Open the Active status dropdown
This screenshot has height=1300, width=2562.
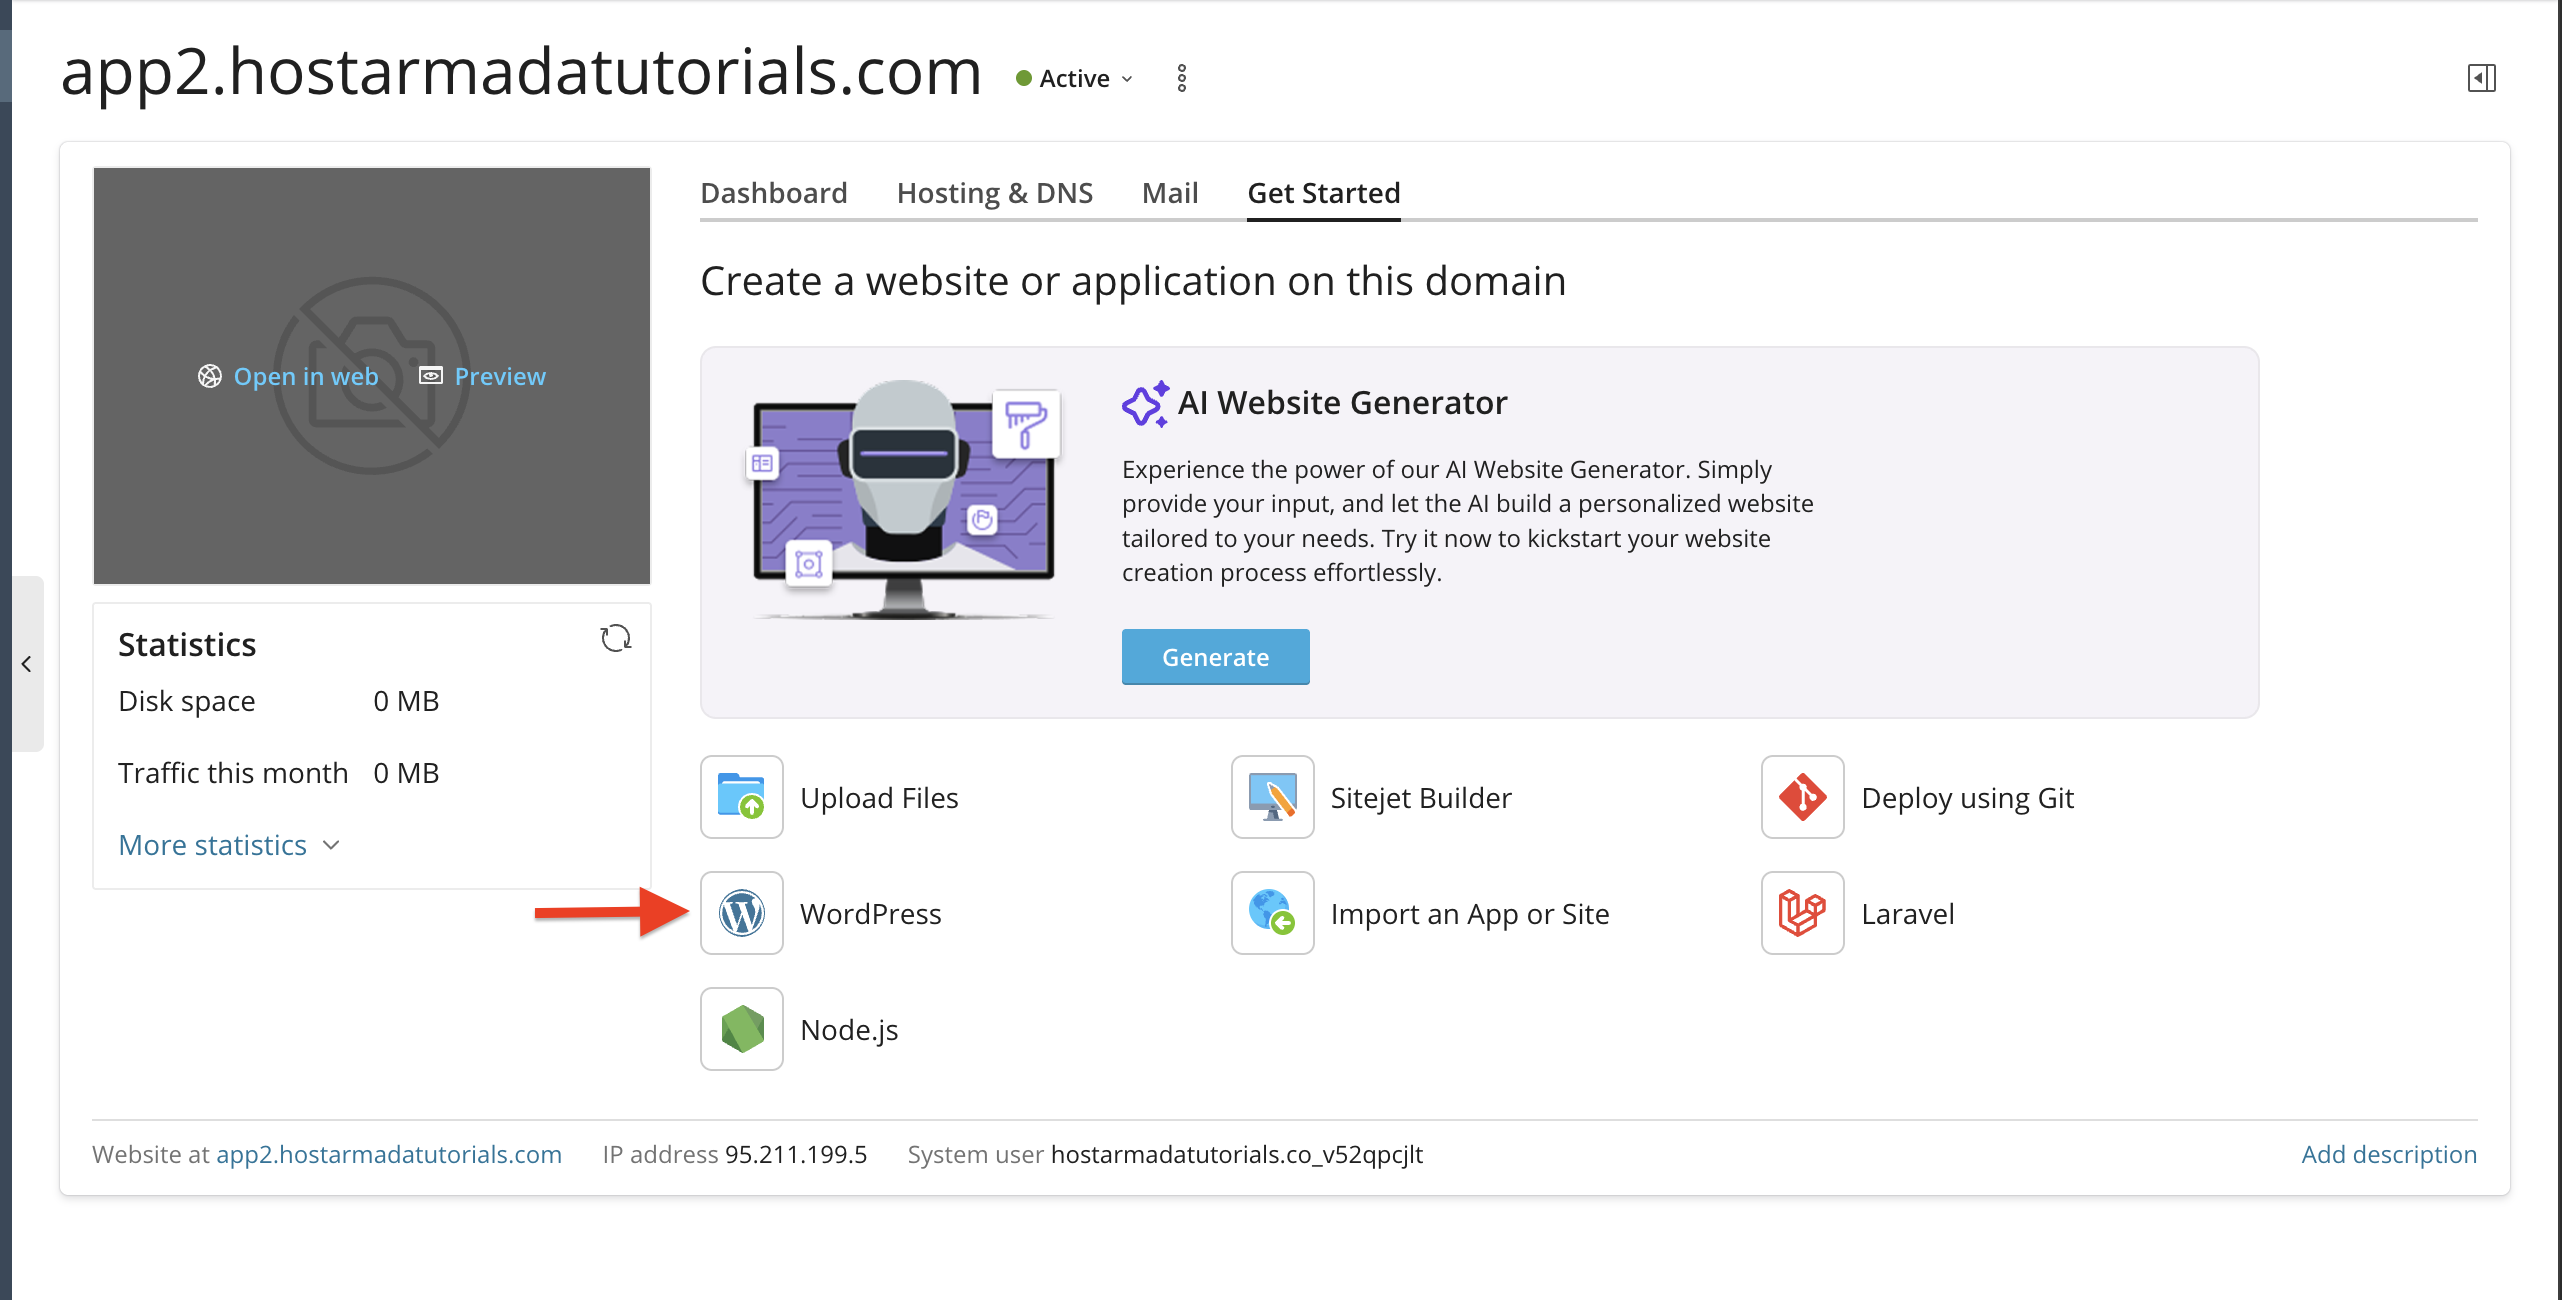(1075, 78)
